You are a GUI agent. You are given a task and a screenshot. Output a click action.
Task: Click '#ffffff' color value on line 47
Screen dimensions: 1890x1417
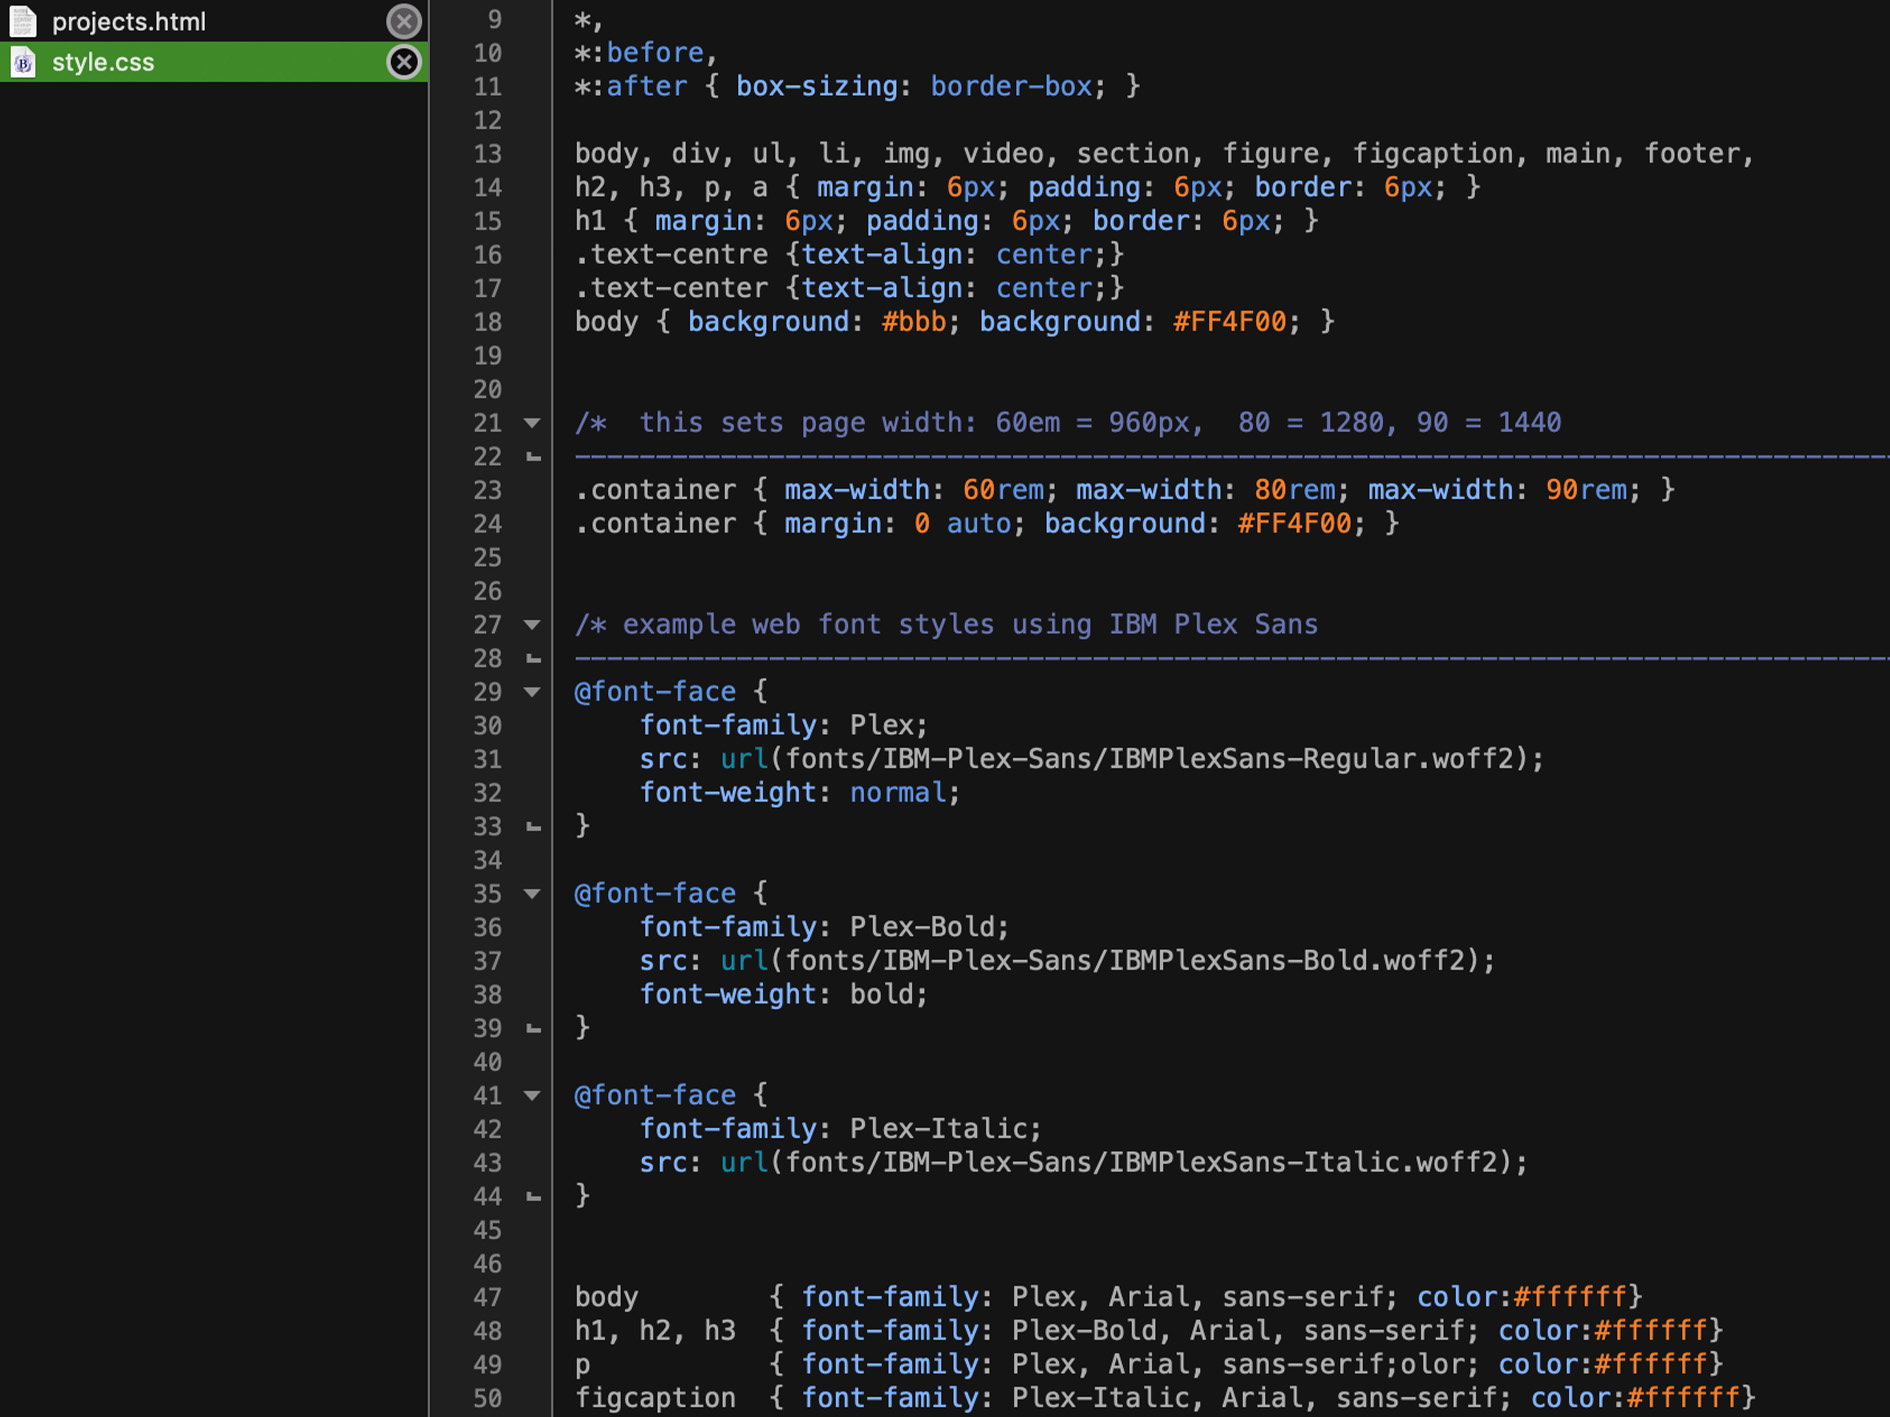(1570, 1297)
